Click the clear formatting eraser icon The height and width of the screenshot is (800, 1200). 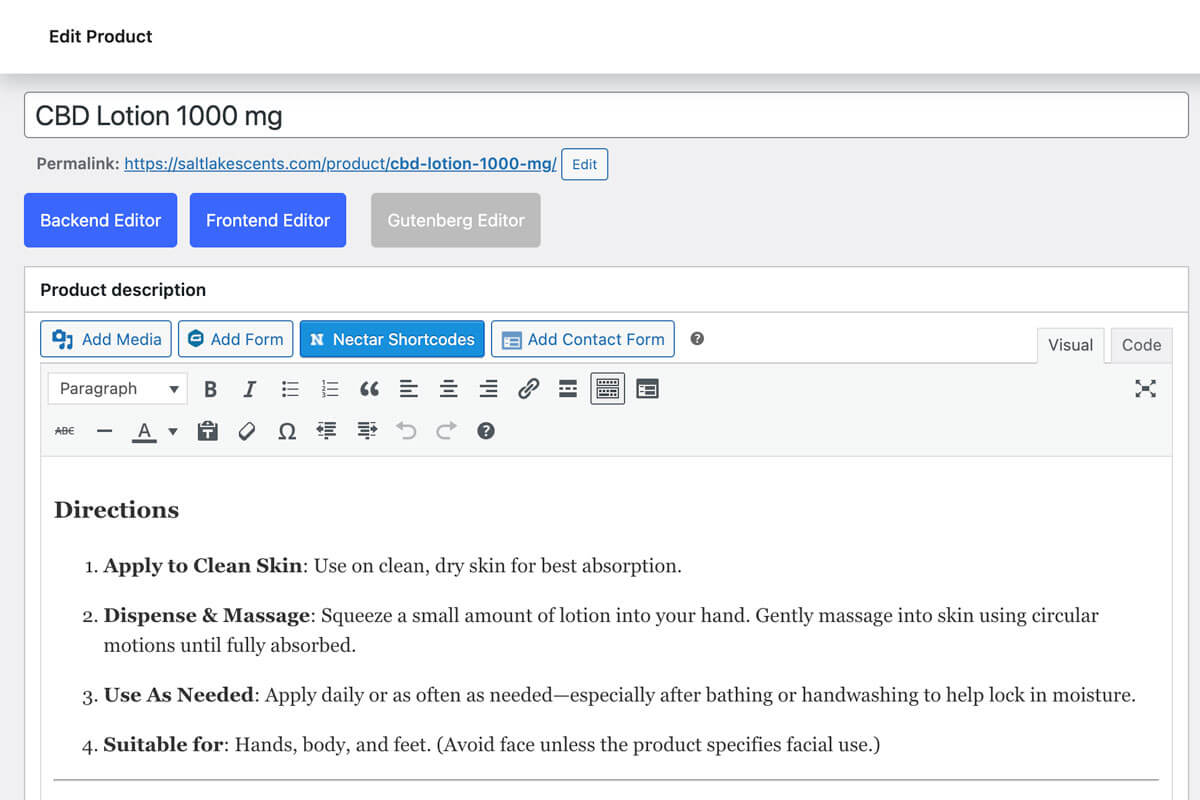[x=247, y=431]
